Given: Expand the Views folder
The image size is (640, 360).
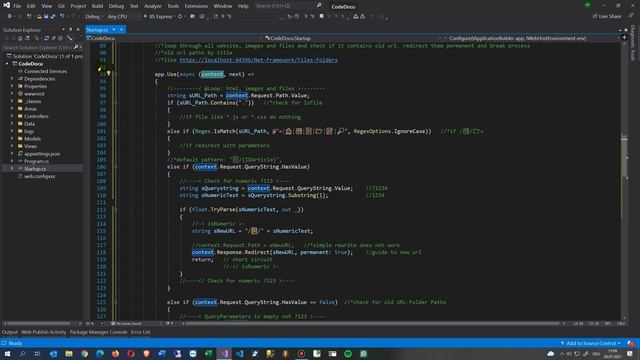Looking at the screenshot, I should click(12, 146).
